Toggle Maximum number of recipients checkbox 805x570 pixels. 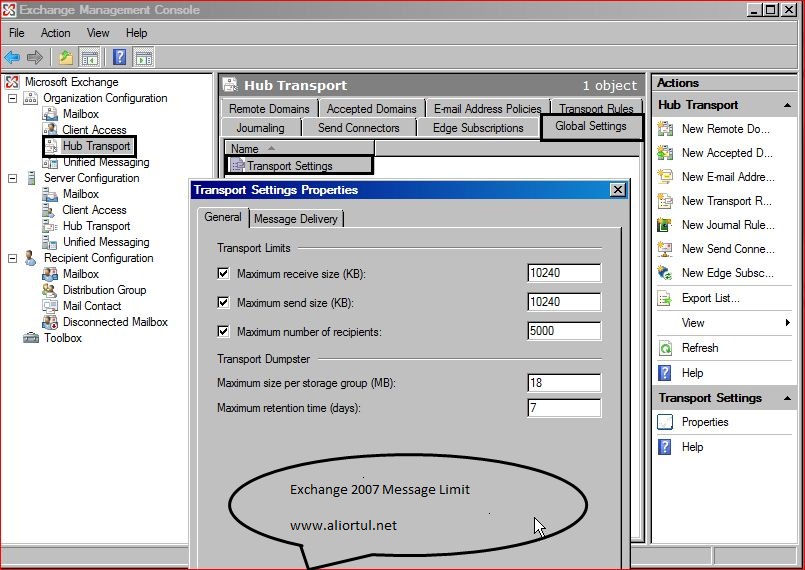pyautogui.click(x=223, y=331)
